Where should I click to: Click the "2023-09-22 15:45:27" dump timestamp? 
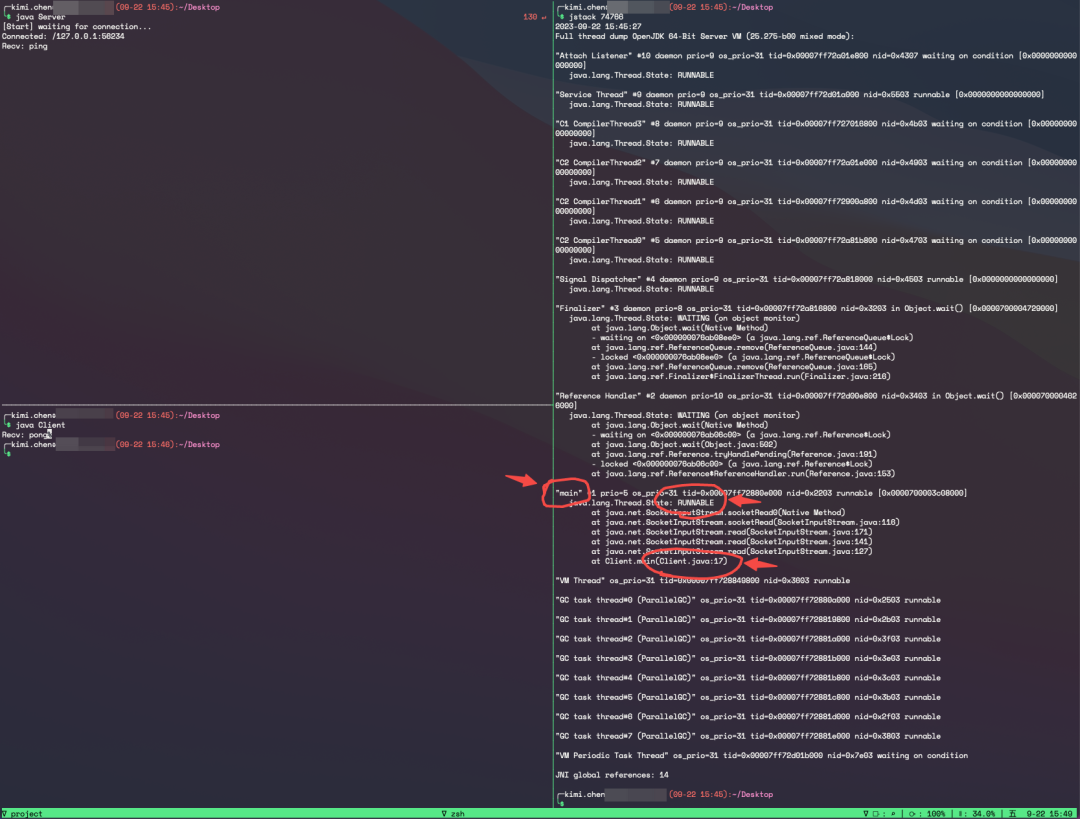598,26
